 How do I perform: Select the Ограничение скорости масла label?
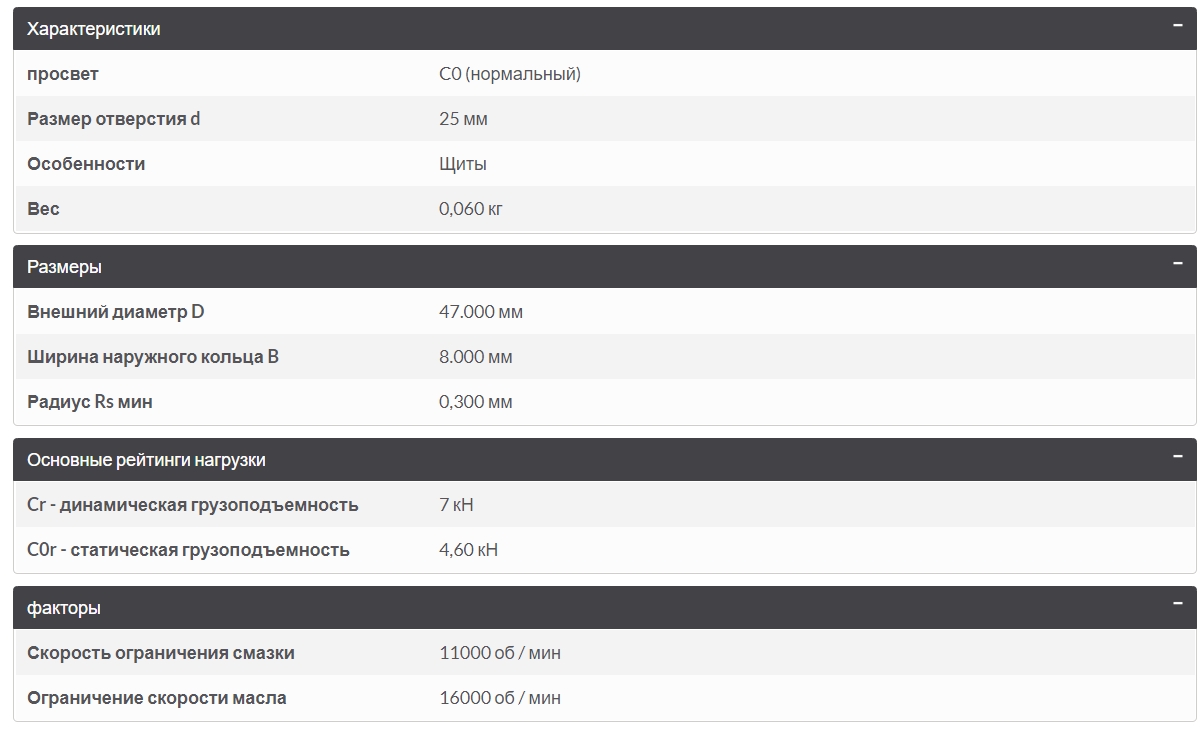coord(157,698)
